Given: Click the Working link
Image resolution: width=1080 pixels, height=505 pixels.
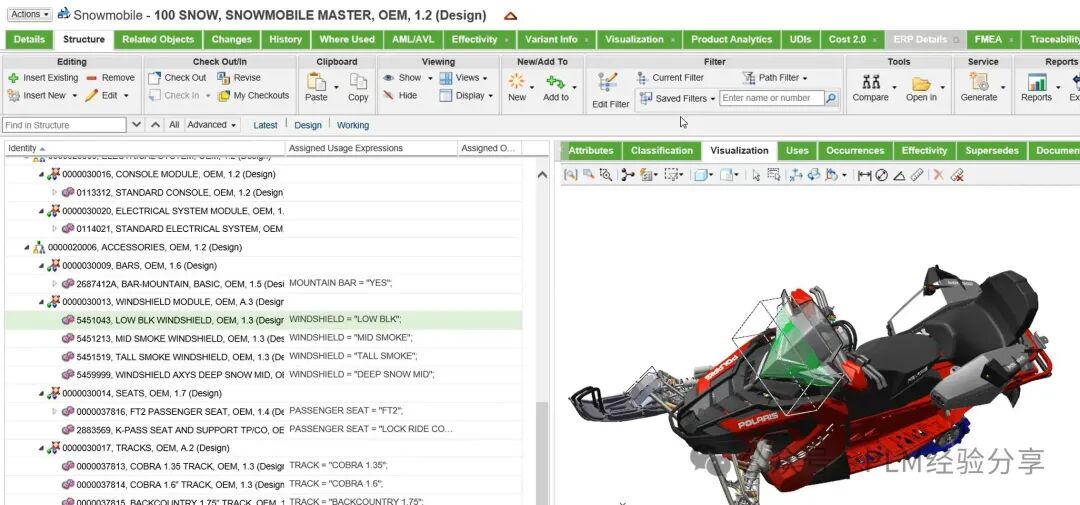Looking at the screenshot, I should [x=352, y=126].
